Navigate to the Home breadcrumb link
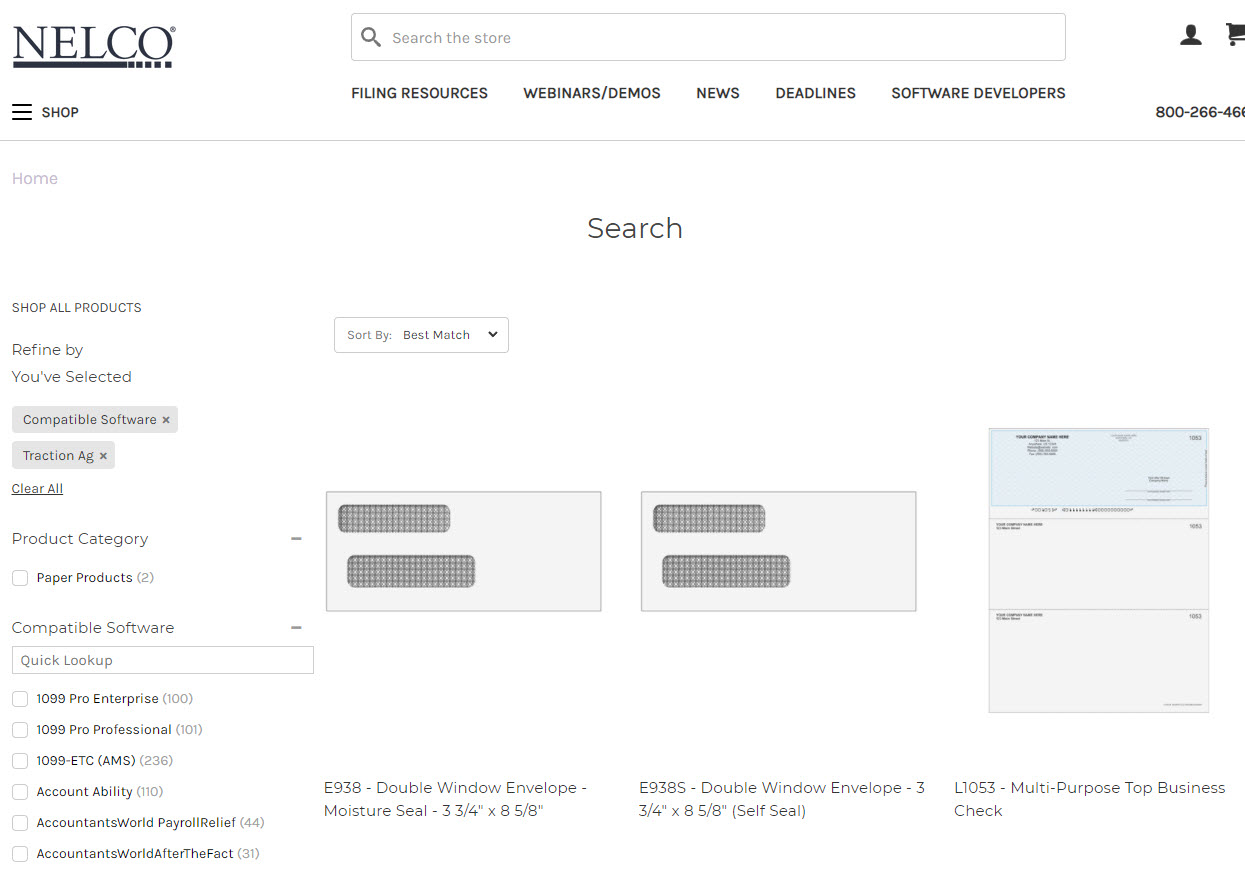1245x876 pixels. click(x=35, y=179)
